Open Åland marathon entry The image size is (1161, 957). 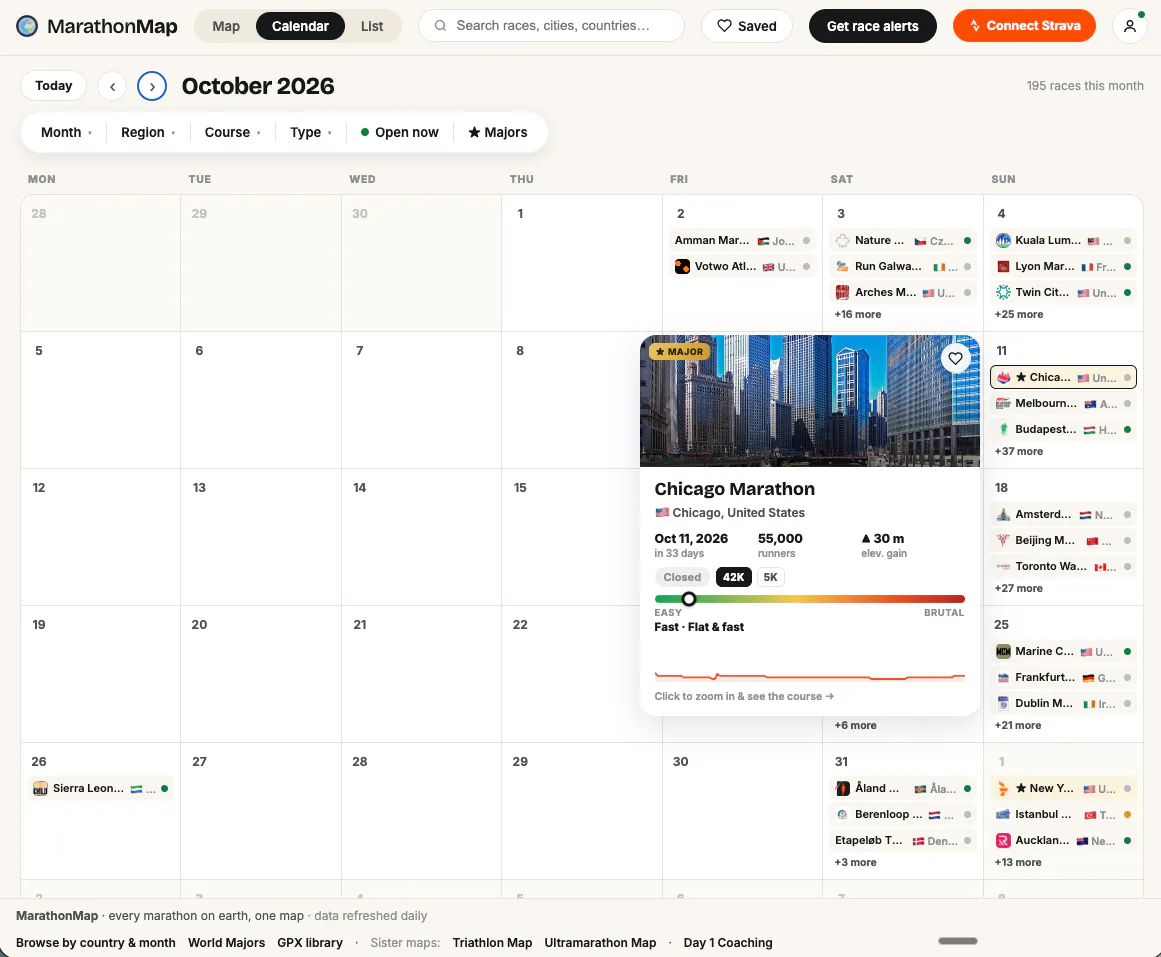(903, 788)
